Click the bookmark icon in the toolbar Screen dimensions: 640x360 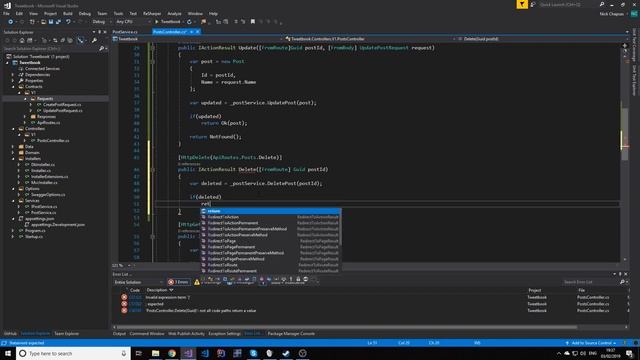[x=253, y=22]
